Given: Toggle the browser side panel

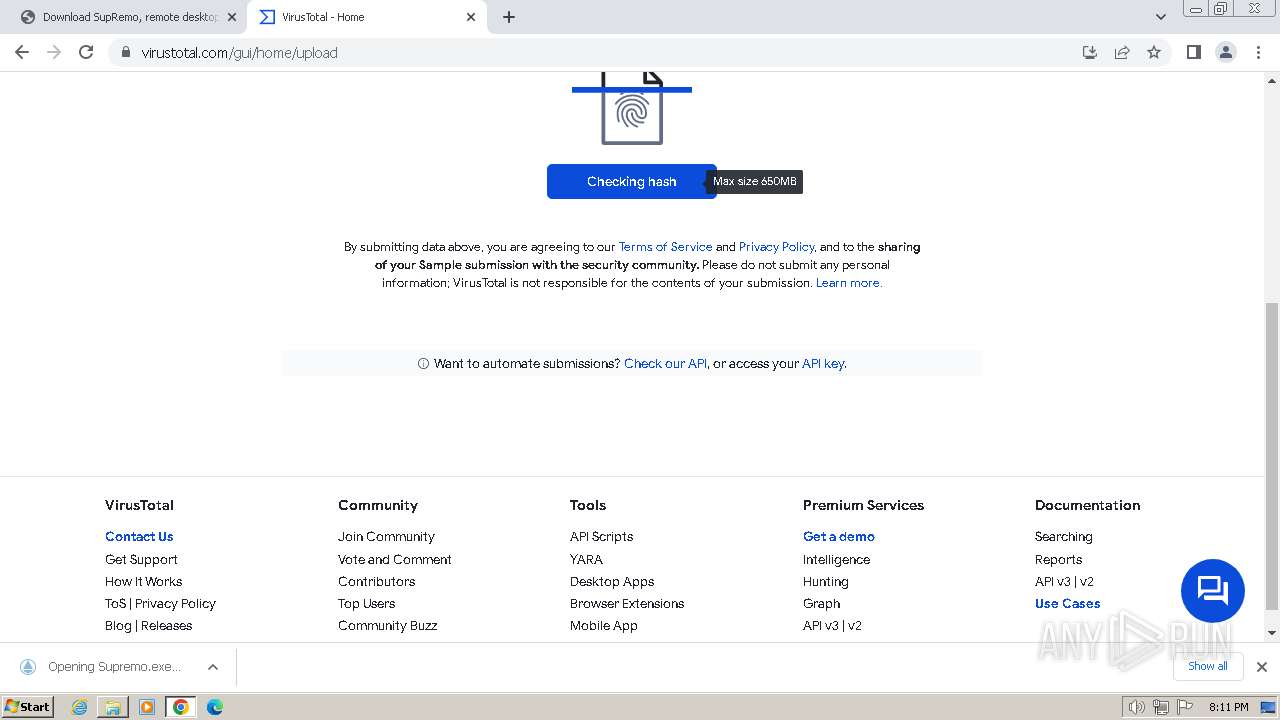Looking at the screenshot, I should pos(1193,52).
